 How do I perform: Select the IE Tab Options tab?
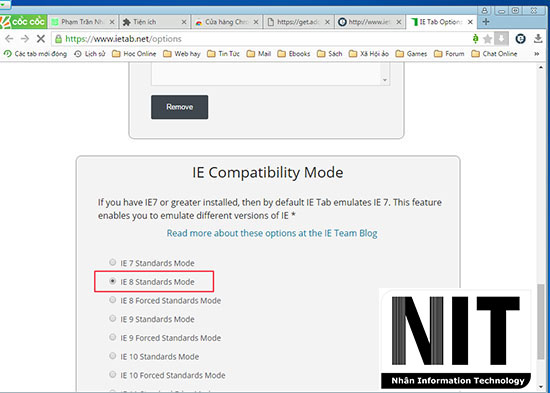tap(441, 22)
